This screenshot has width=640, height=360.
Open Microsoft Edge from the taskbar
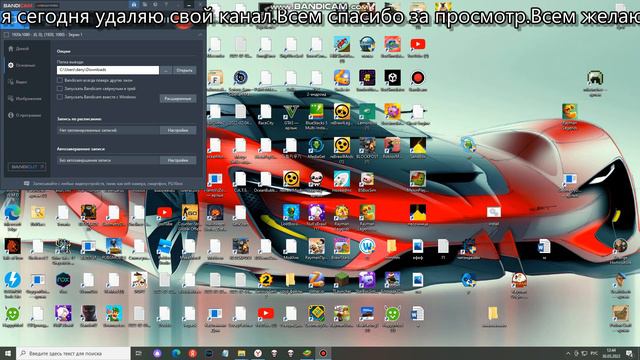click(x=176, y=353)
